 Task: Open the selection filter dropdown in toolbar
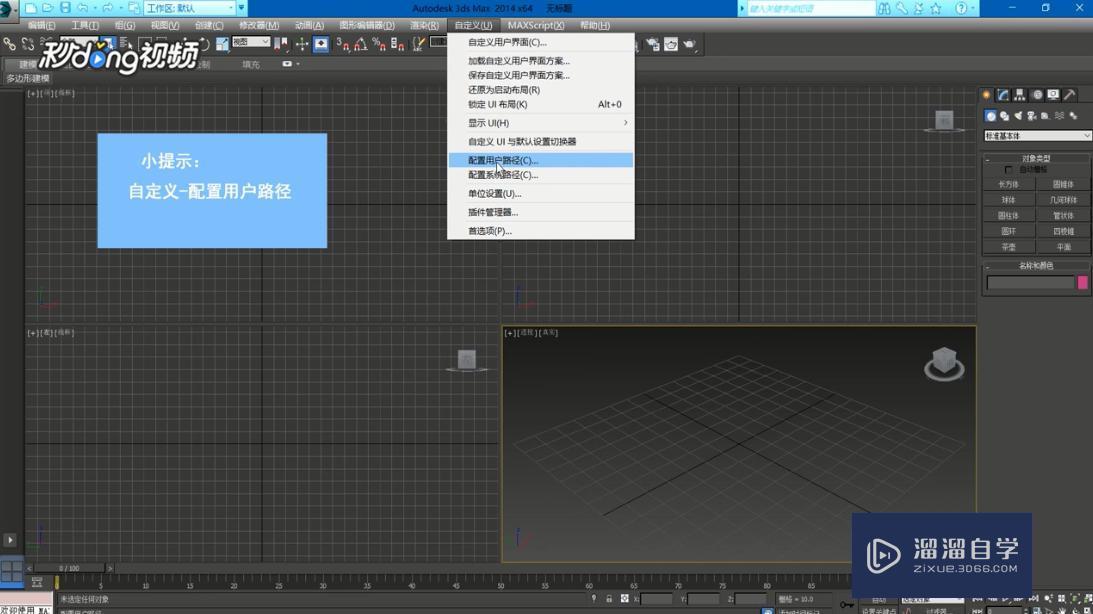tap(80, 41)
